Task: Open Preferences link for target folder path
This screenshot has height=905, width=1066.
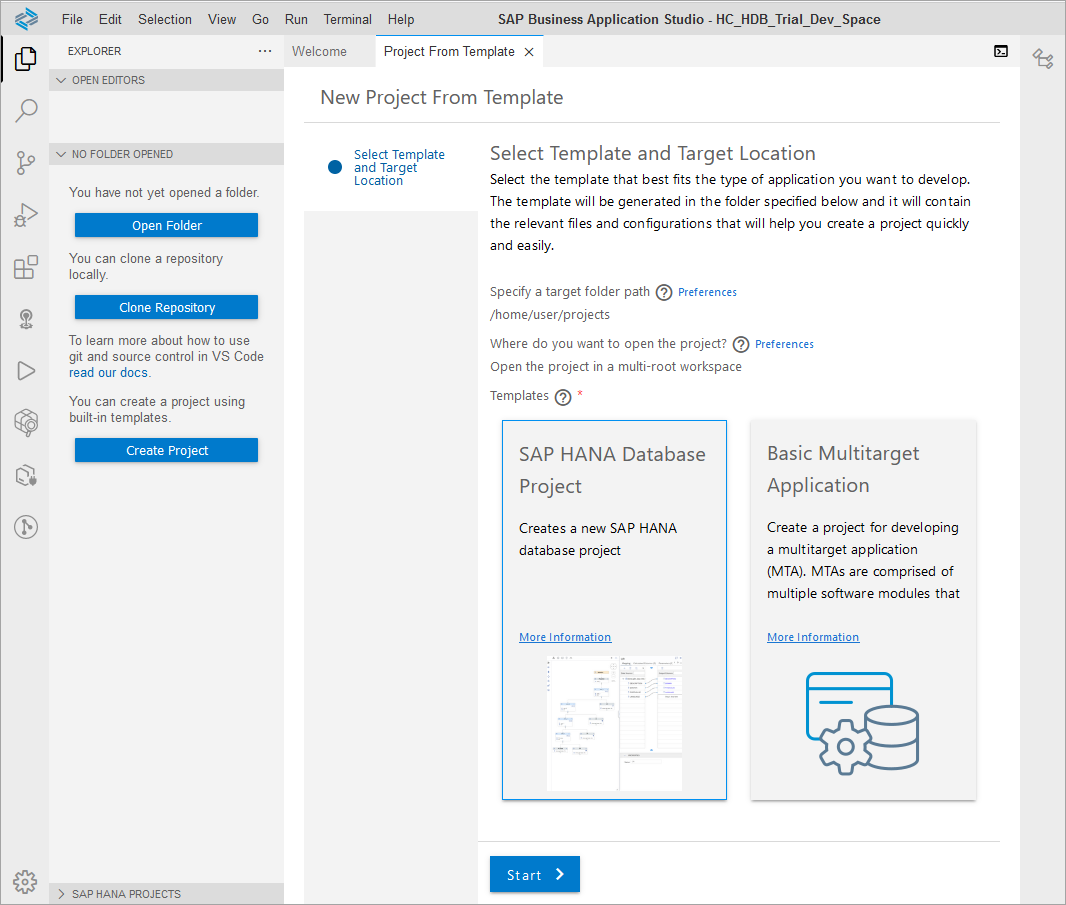Action: pyautogui.click(x=707, y=292)
